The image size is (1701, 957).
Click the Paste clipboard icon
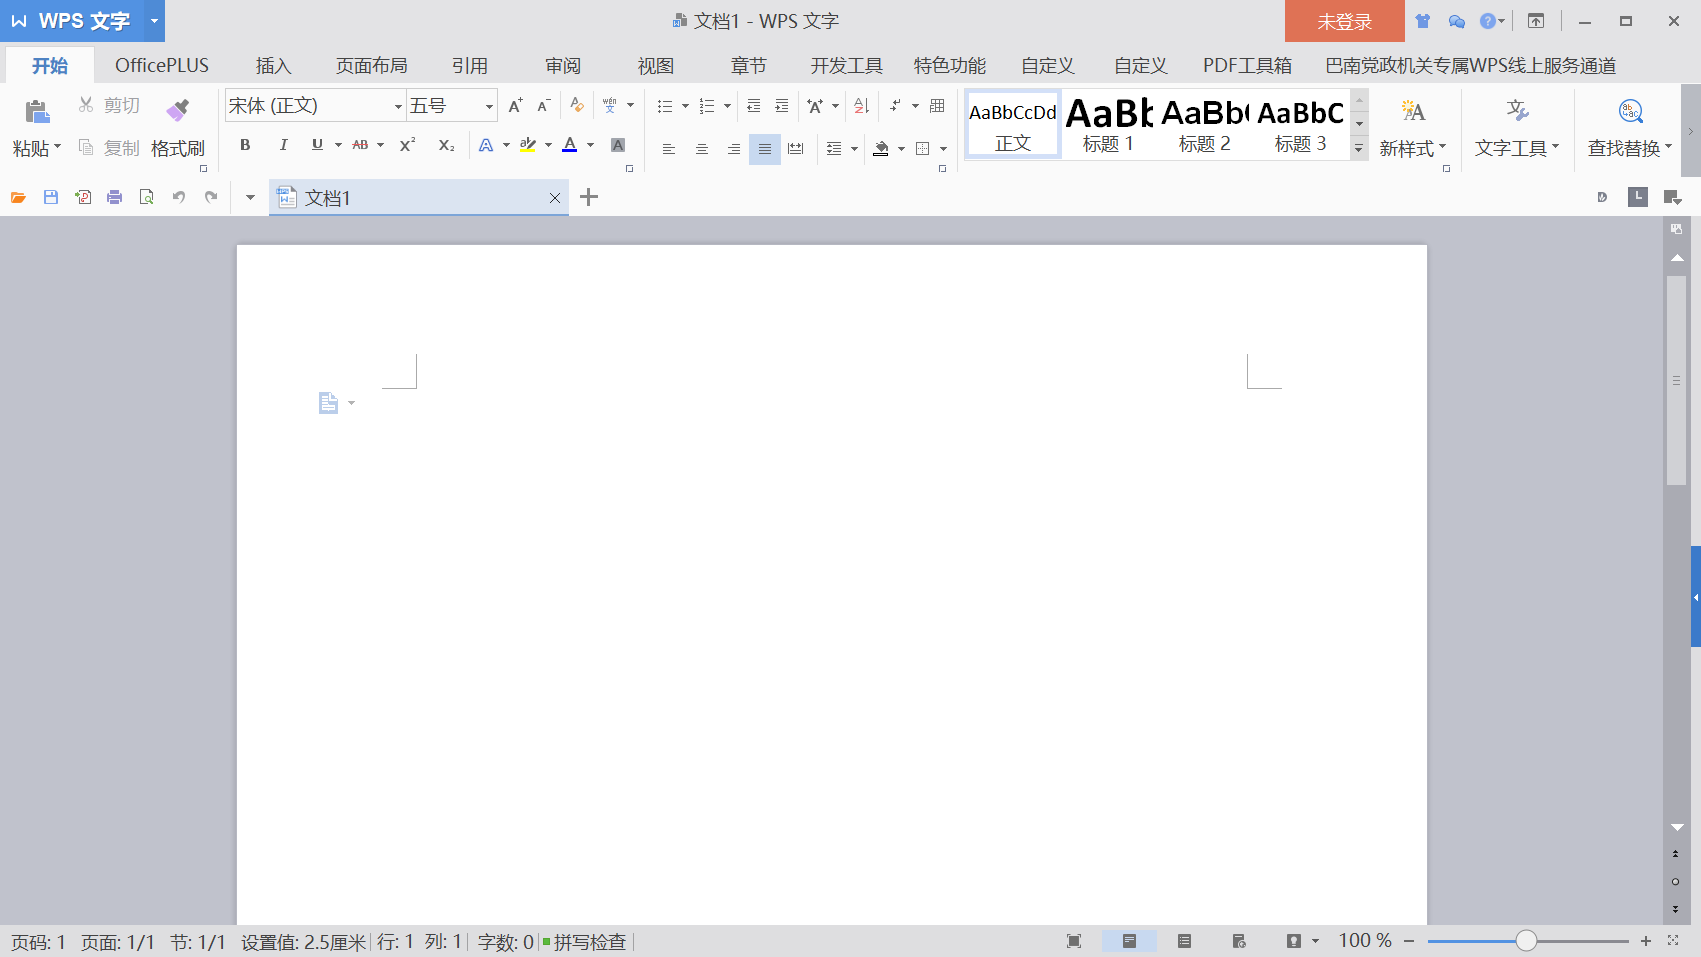[x=37, y=111]
